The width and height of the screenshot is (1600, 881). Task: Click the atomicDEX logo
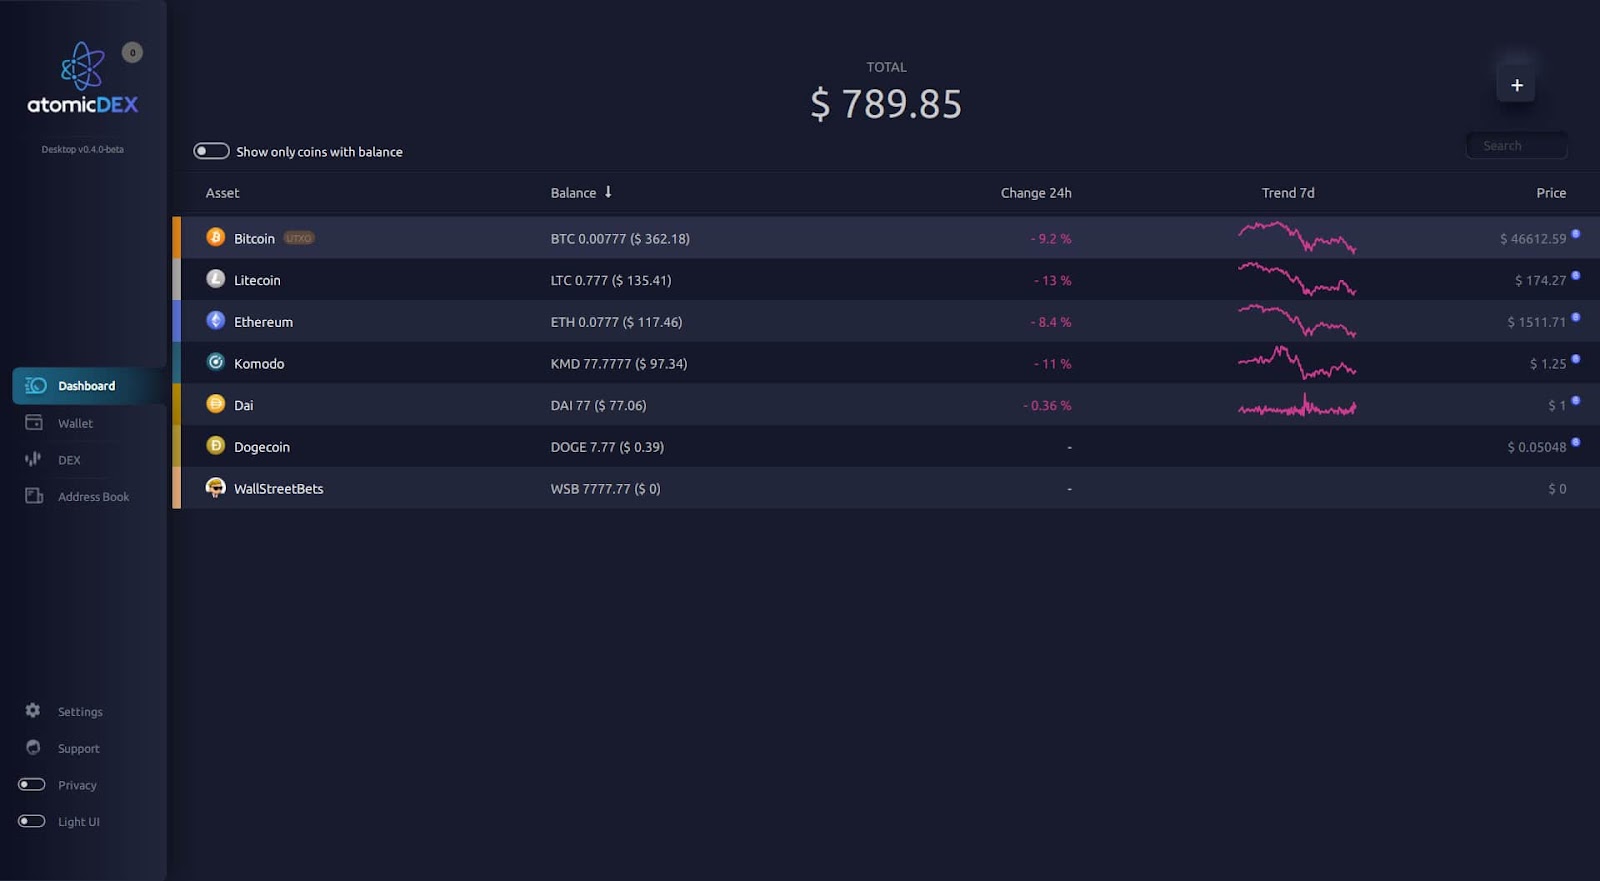tap(82, 78)
